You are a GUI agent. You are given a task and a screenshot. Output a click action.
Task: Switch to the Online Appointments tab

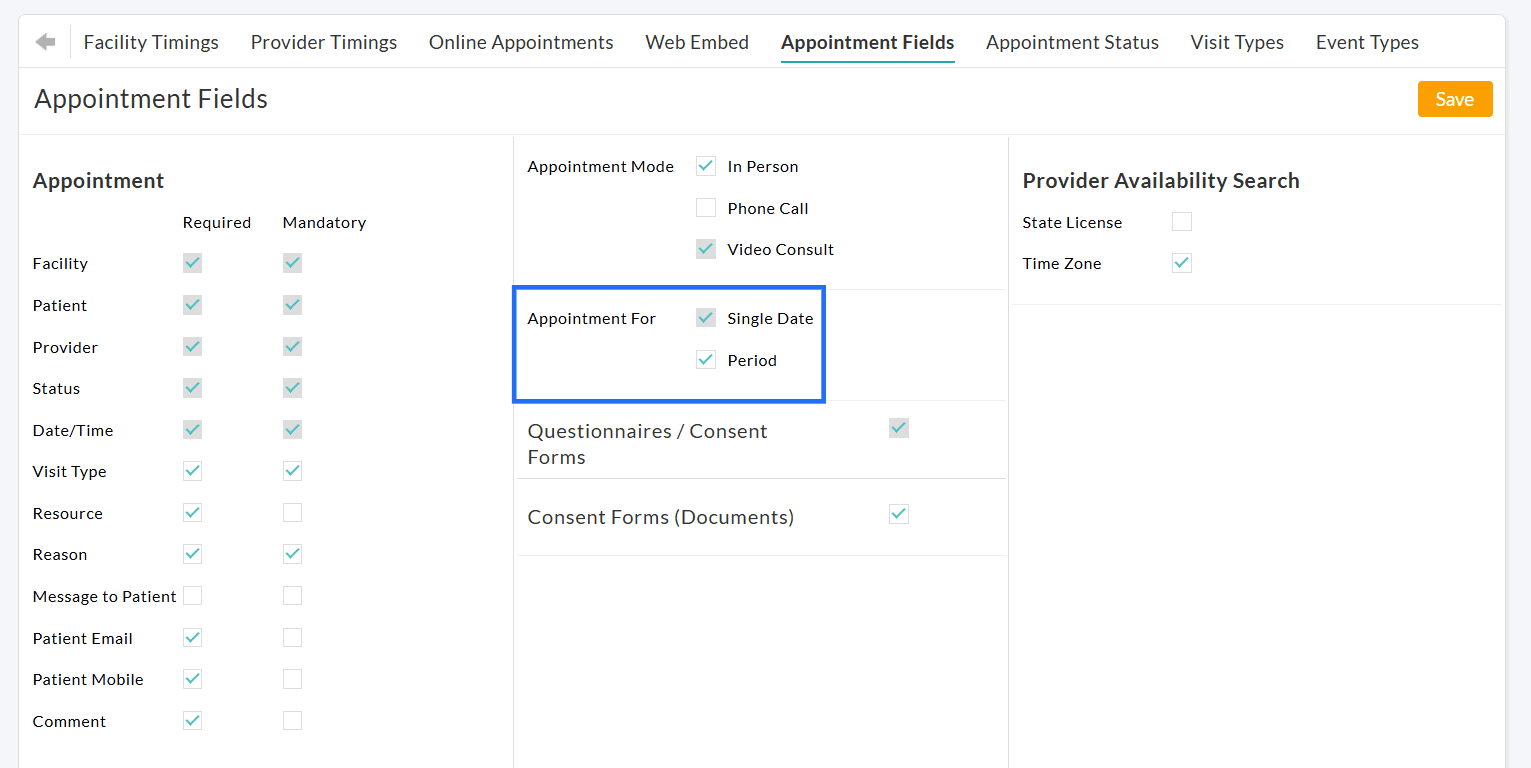[521, 42]
